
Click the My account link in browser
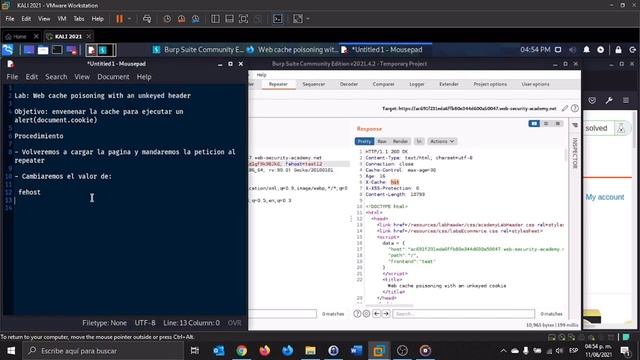(x=604, y=197)
